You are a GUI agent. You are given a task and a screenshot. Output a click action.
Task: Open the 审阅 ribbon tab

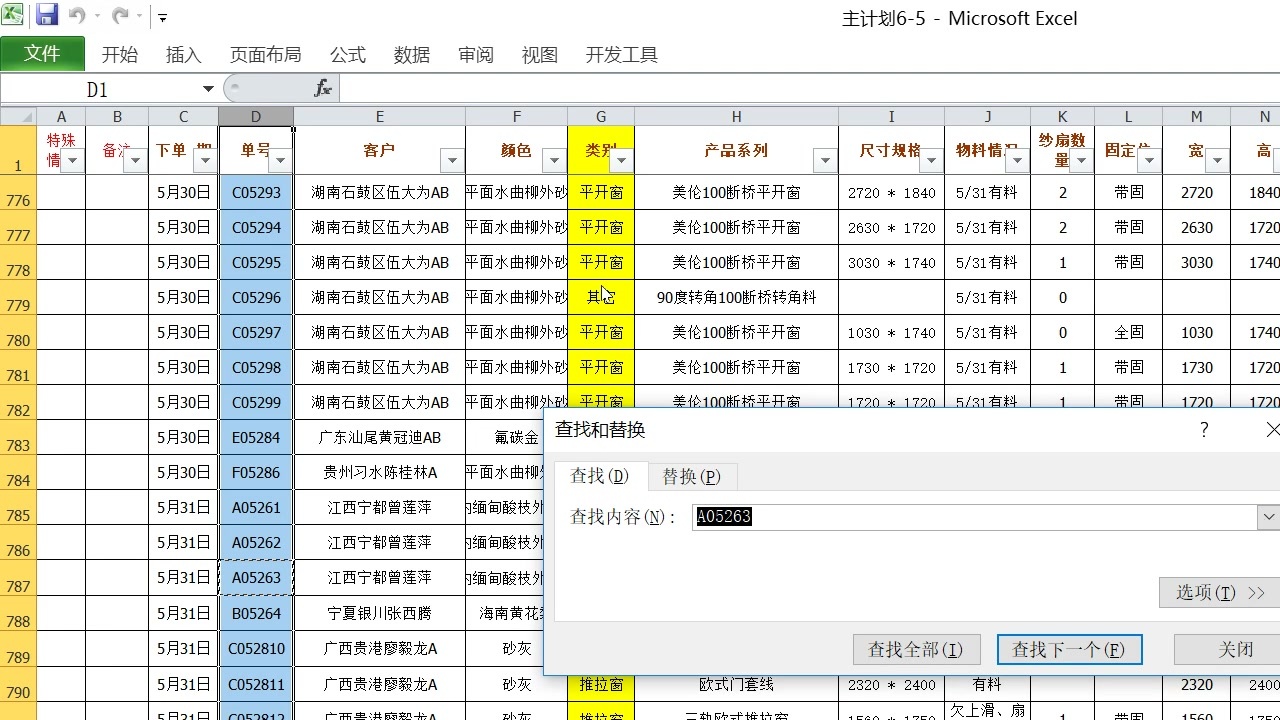(x=476, y=55)
